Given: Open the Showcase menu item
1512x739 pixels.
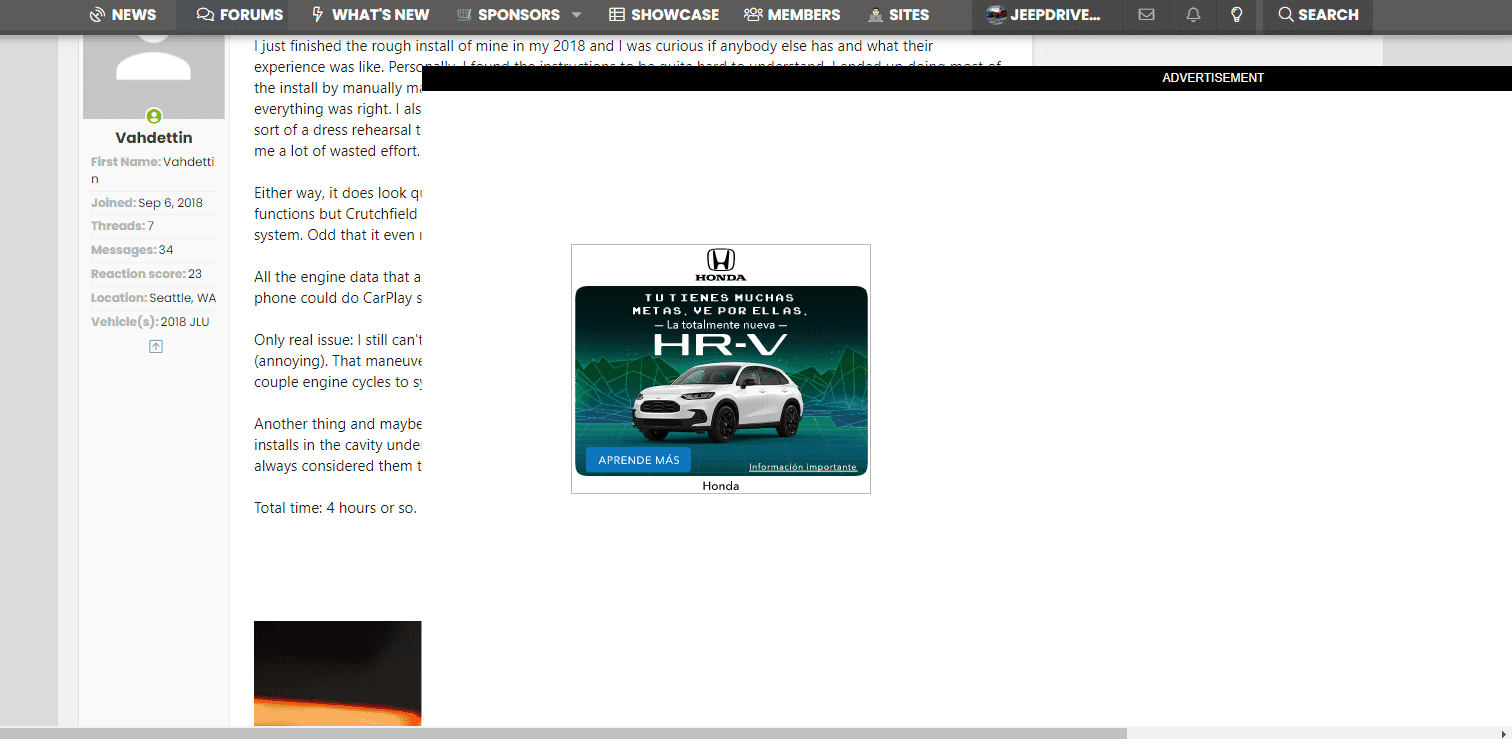Looking at the screenshot, I should click(x=664, y=15).
